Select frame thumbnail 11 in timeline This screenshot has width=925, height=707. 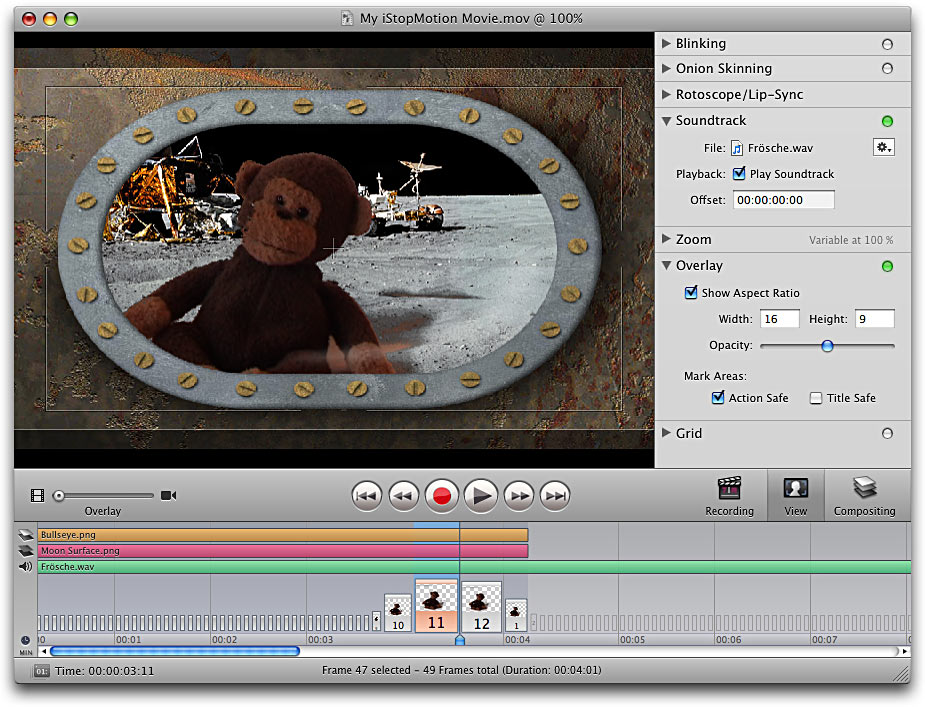click(x=436, y=606)
